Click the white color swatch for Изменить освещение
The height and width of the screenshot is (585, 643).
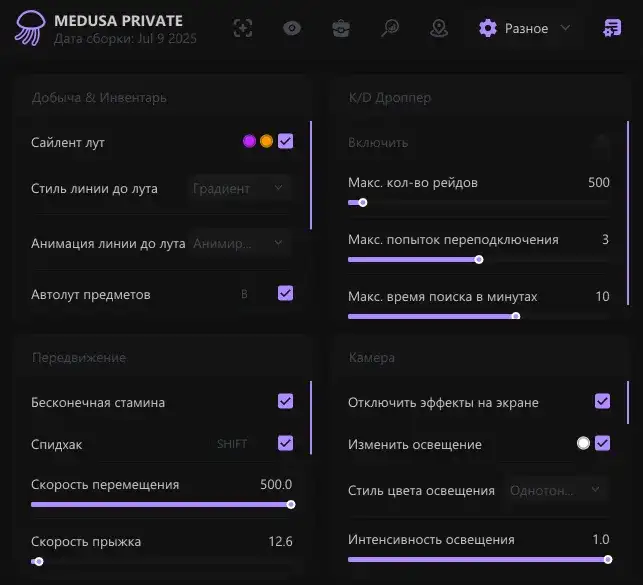583,444
